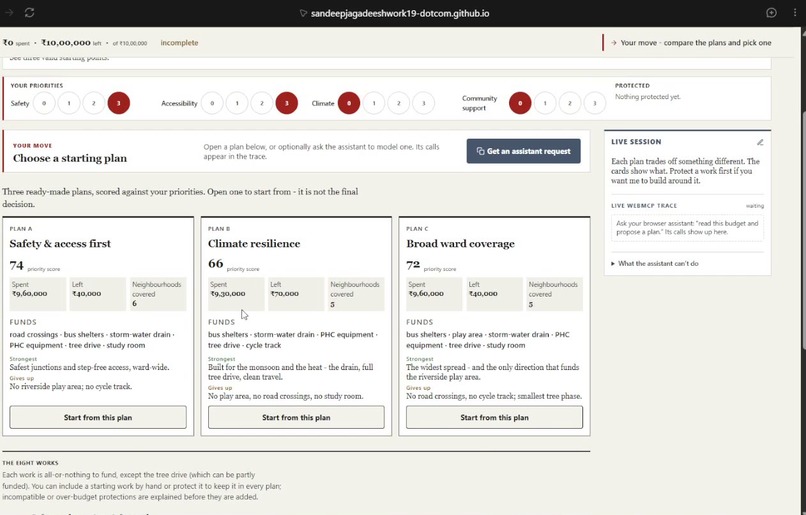The image size is (806, 515).
Task: Click the ₹10,00,000 left amount
Action: 66,43
